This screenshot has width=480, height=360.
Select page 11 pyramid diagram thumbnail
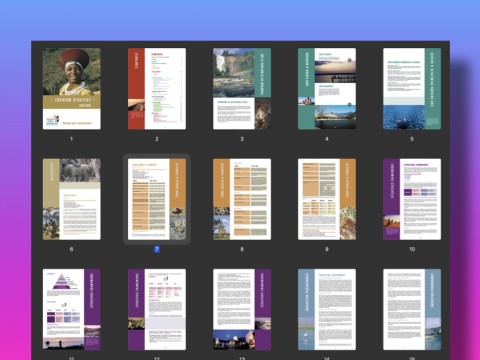click(72, 309)
